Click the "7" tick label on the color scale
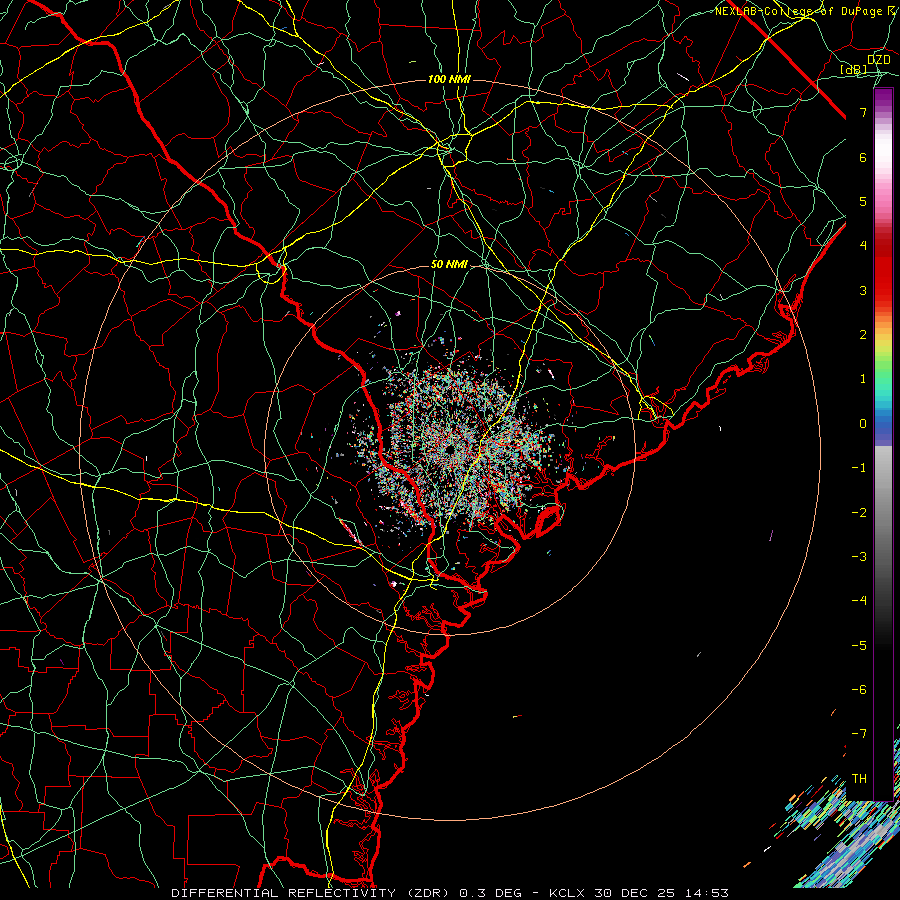The image size is (900, 900). [863, 112]
